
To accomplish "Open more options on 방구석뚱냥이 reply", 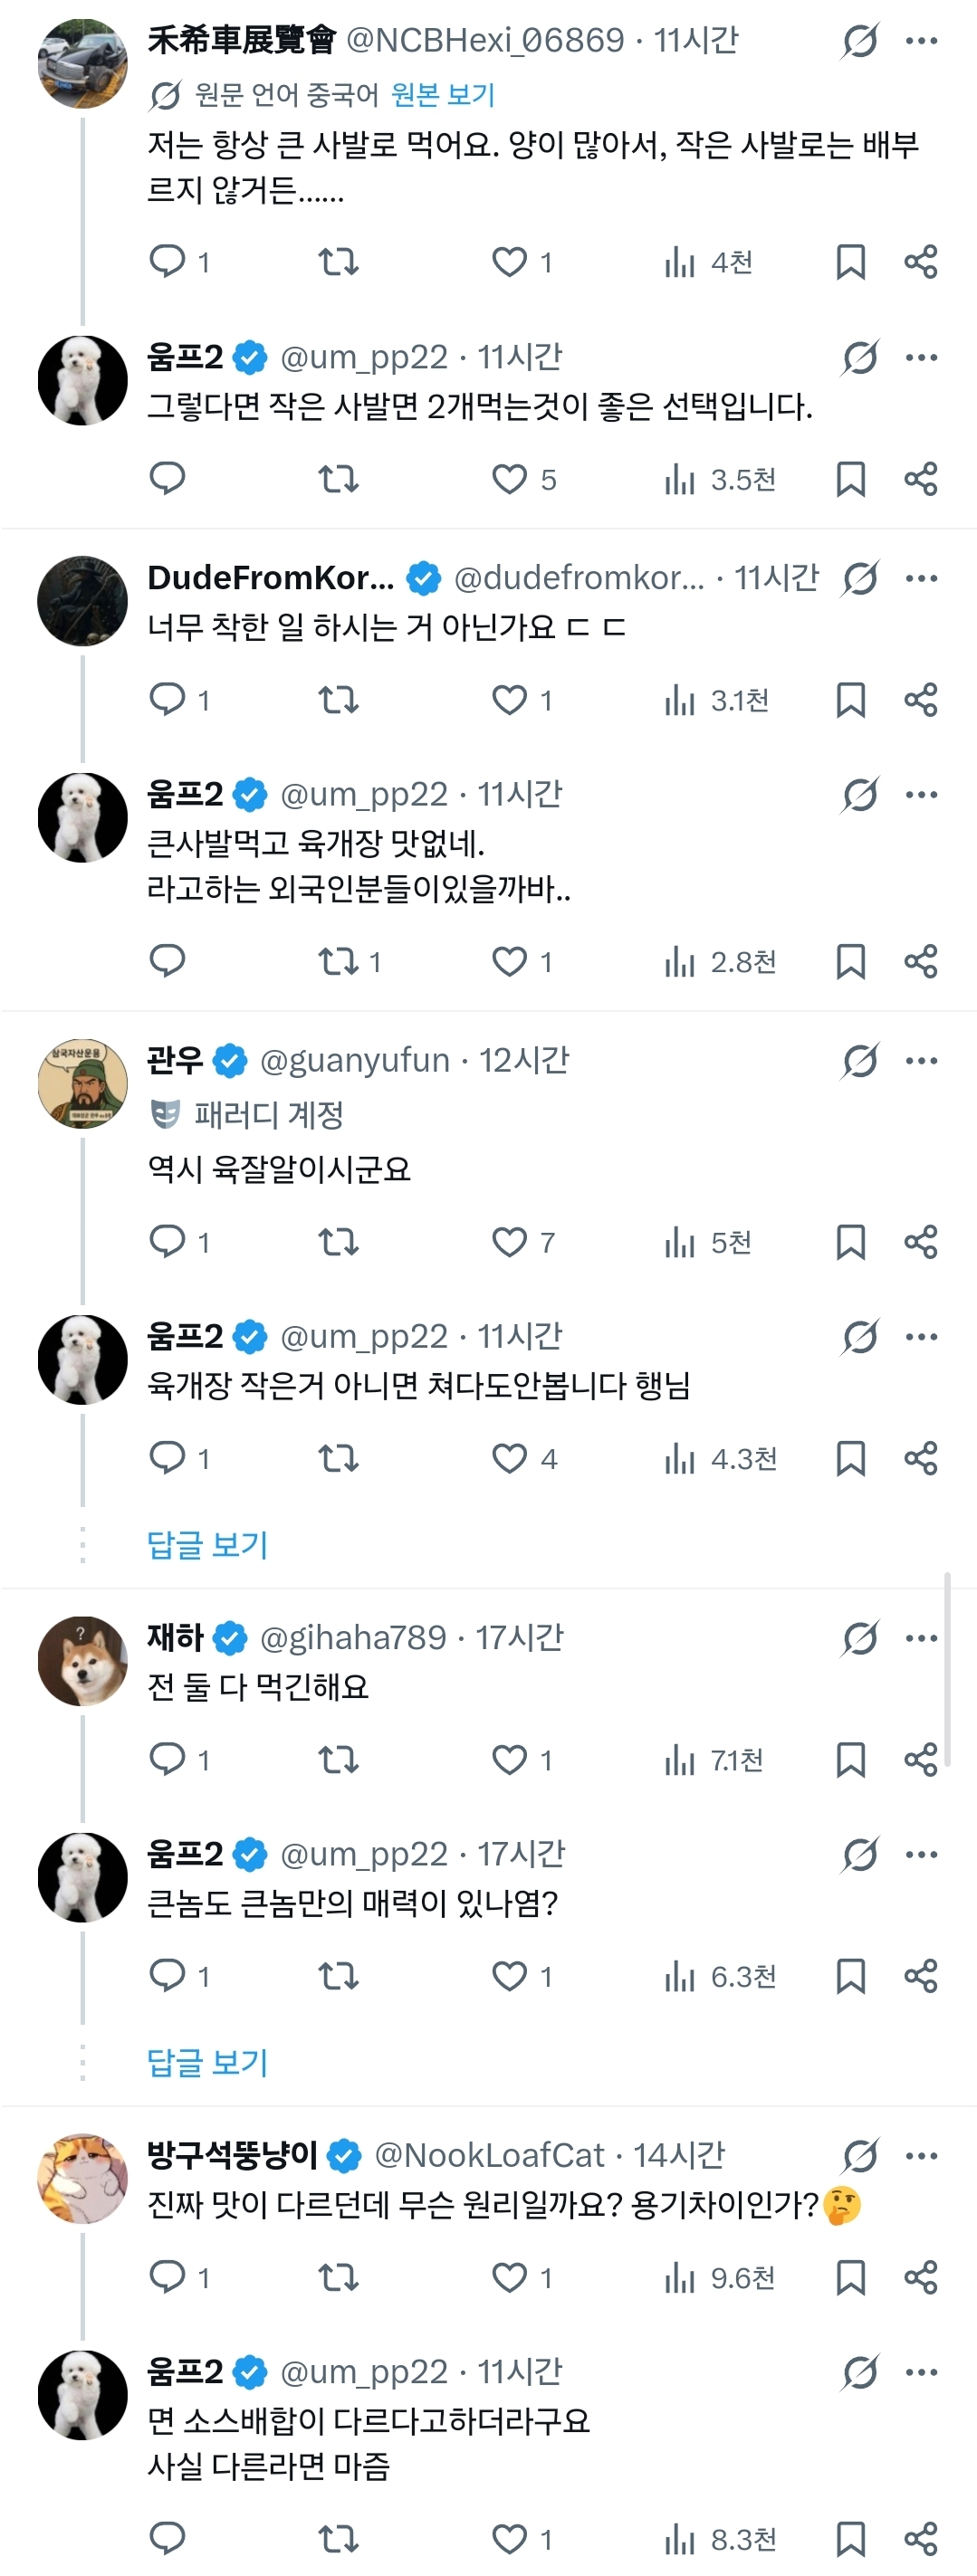I will [920, 2156].
